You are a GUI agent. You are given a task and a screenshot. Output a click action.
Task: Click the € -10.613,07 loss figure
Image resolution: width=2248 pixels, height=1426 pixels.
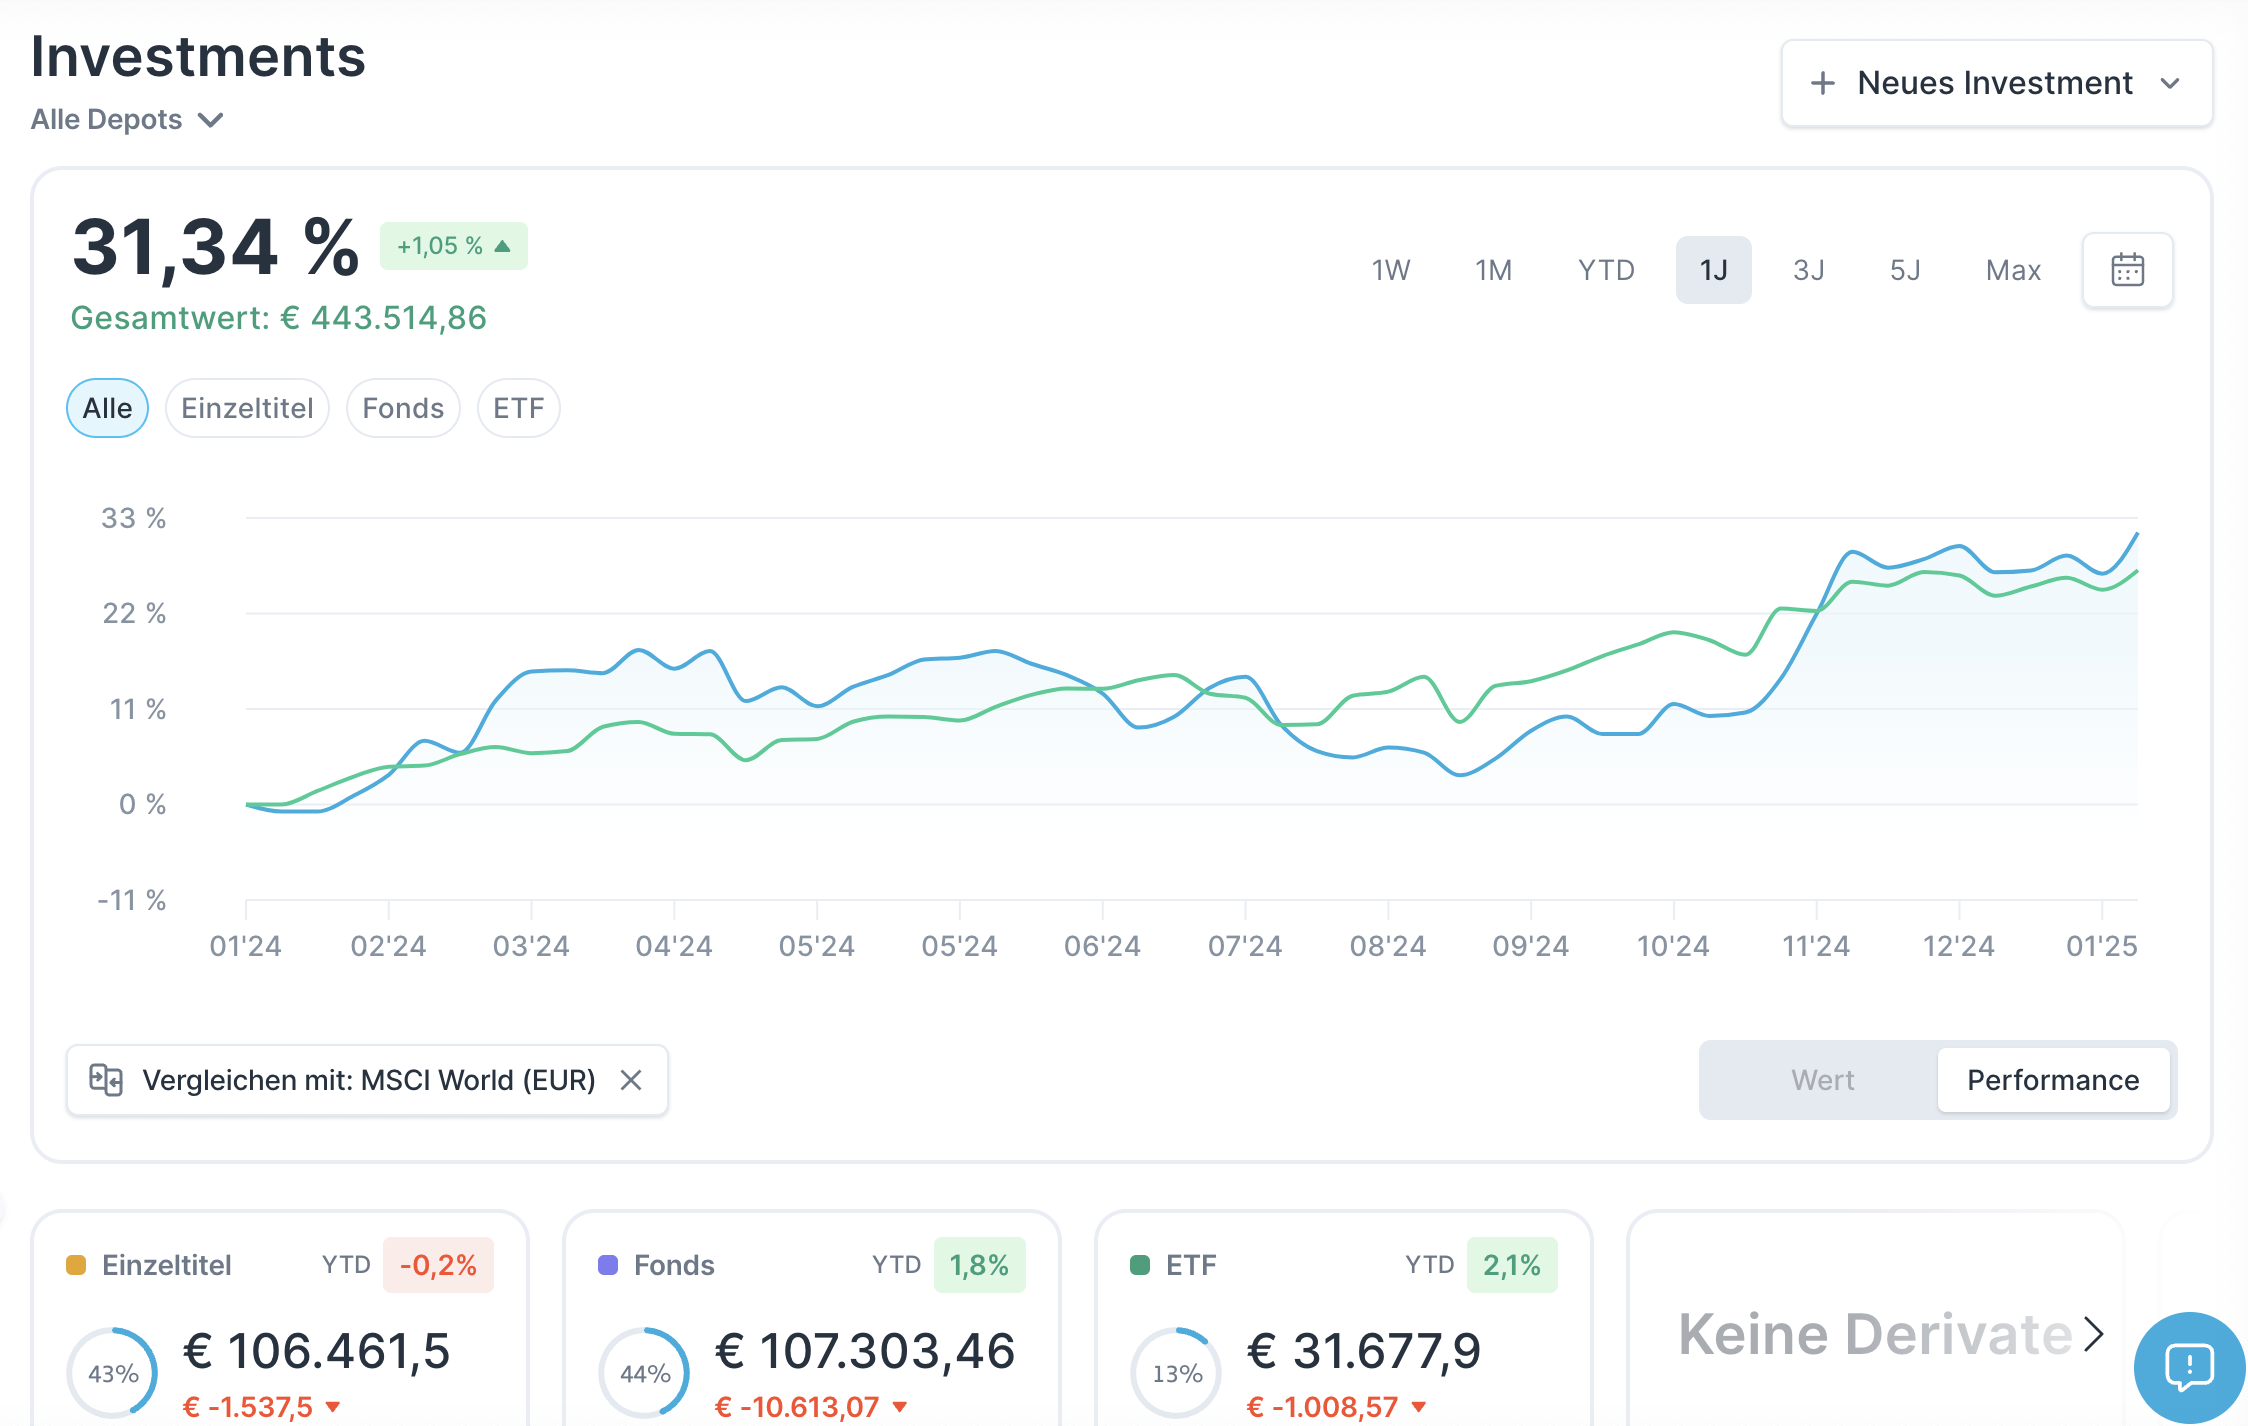pos(797,1407)
